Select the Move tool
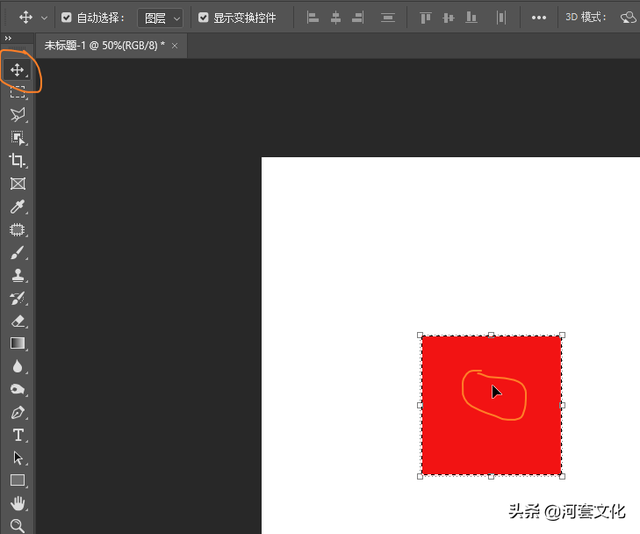640x534 pixels. click(x=17, y=70)
